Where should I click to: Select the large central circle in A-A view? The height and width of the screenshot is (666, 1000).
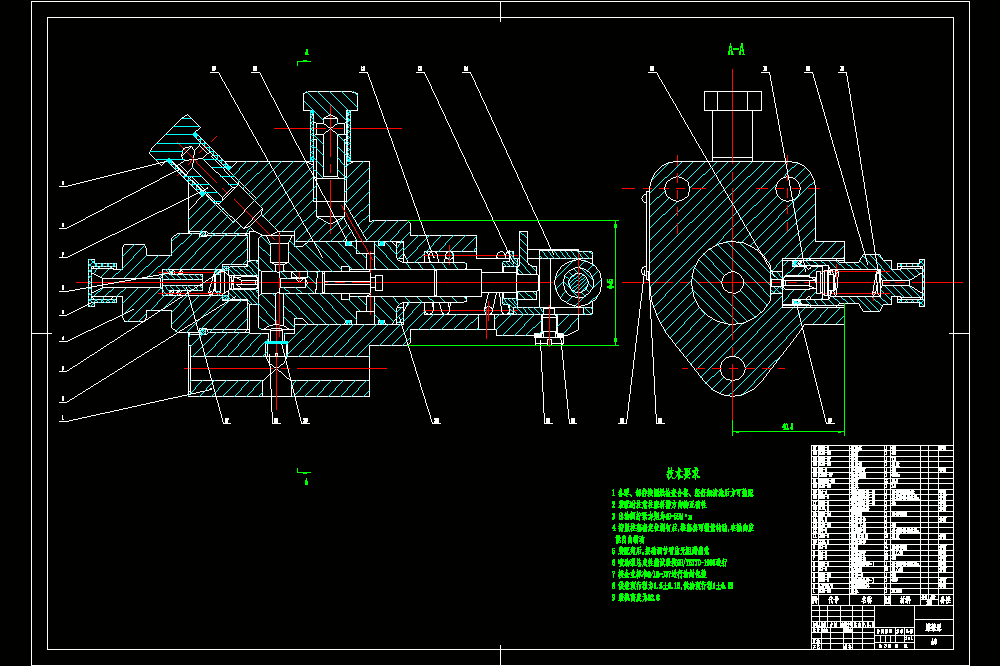point(732,282)
